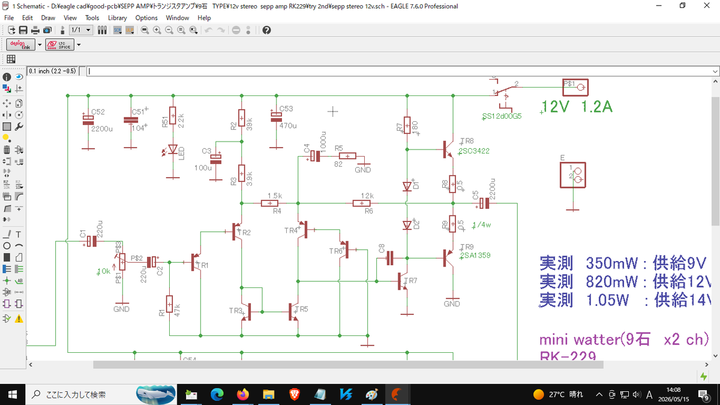Open the Options menu
The width and height of the screenshot is (720, 405).
pos(146,18)
